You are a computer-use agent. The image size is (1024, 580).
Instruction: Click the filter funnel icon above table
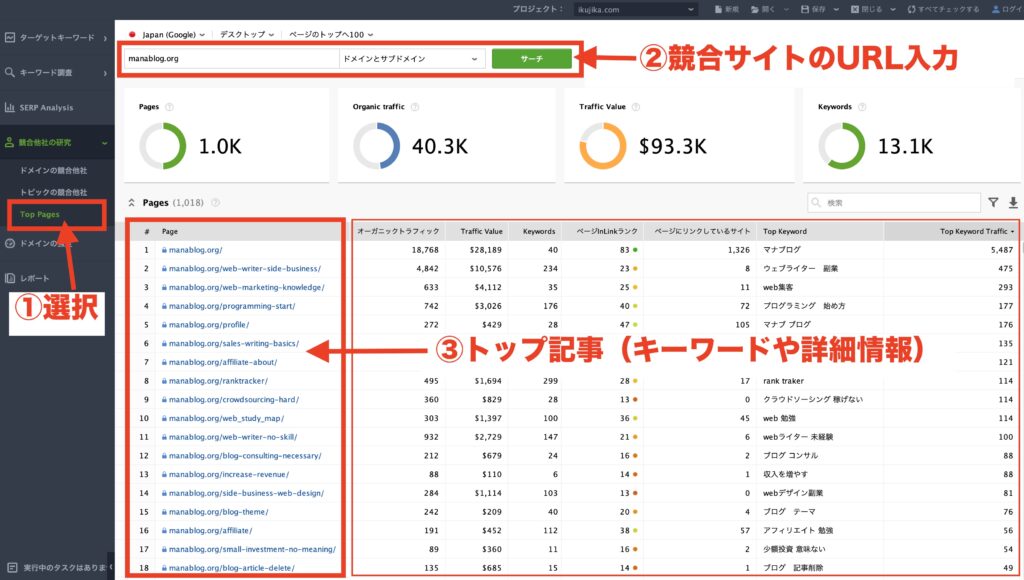point(993,202)
